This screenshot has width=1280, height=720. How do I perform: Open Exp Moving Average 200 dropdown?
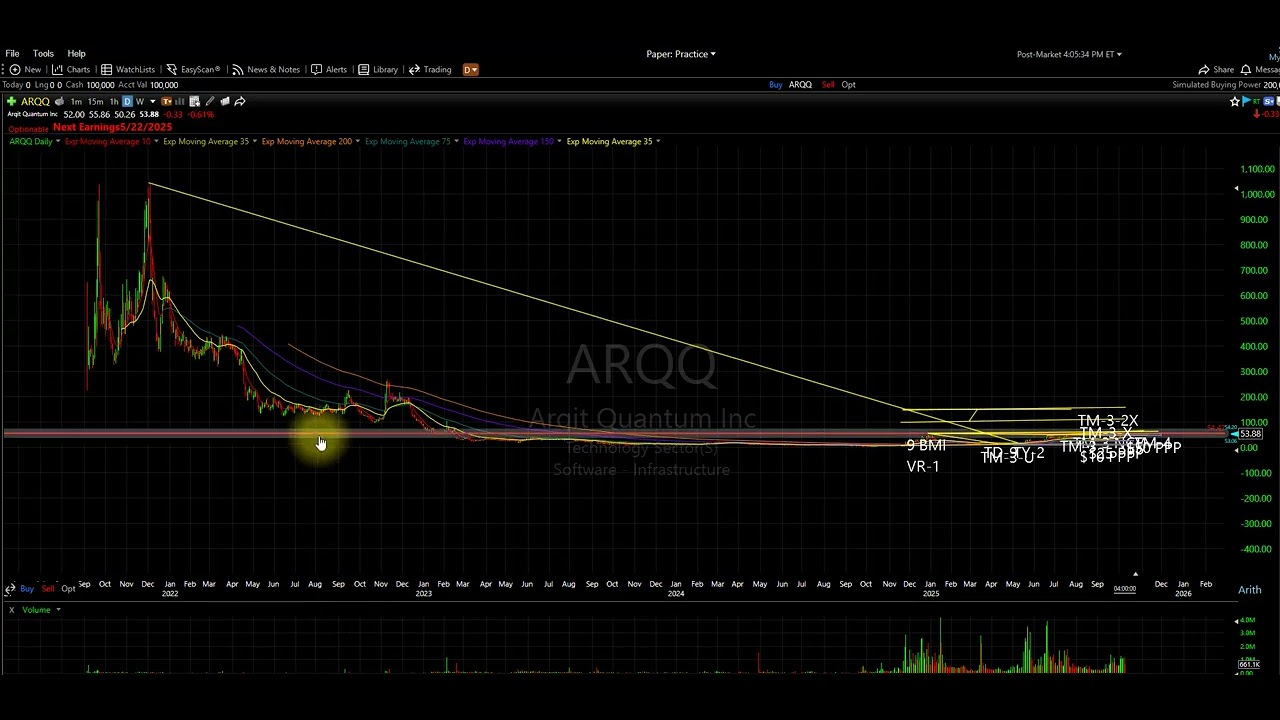[357, 141]
